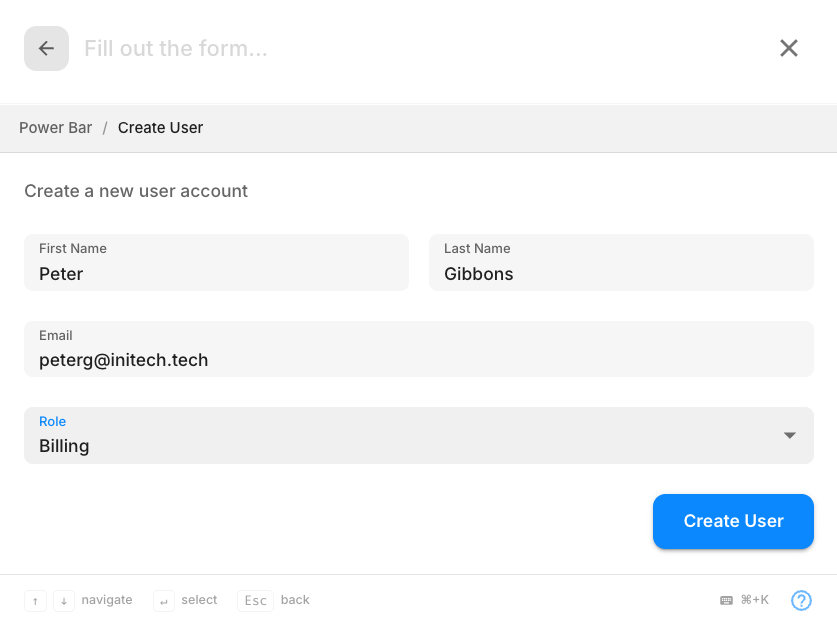Click the up arrow navigate key icon
Viewport: 837px width, 620px height.
click(x=36, y=601)
